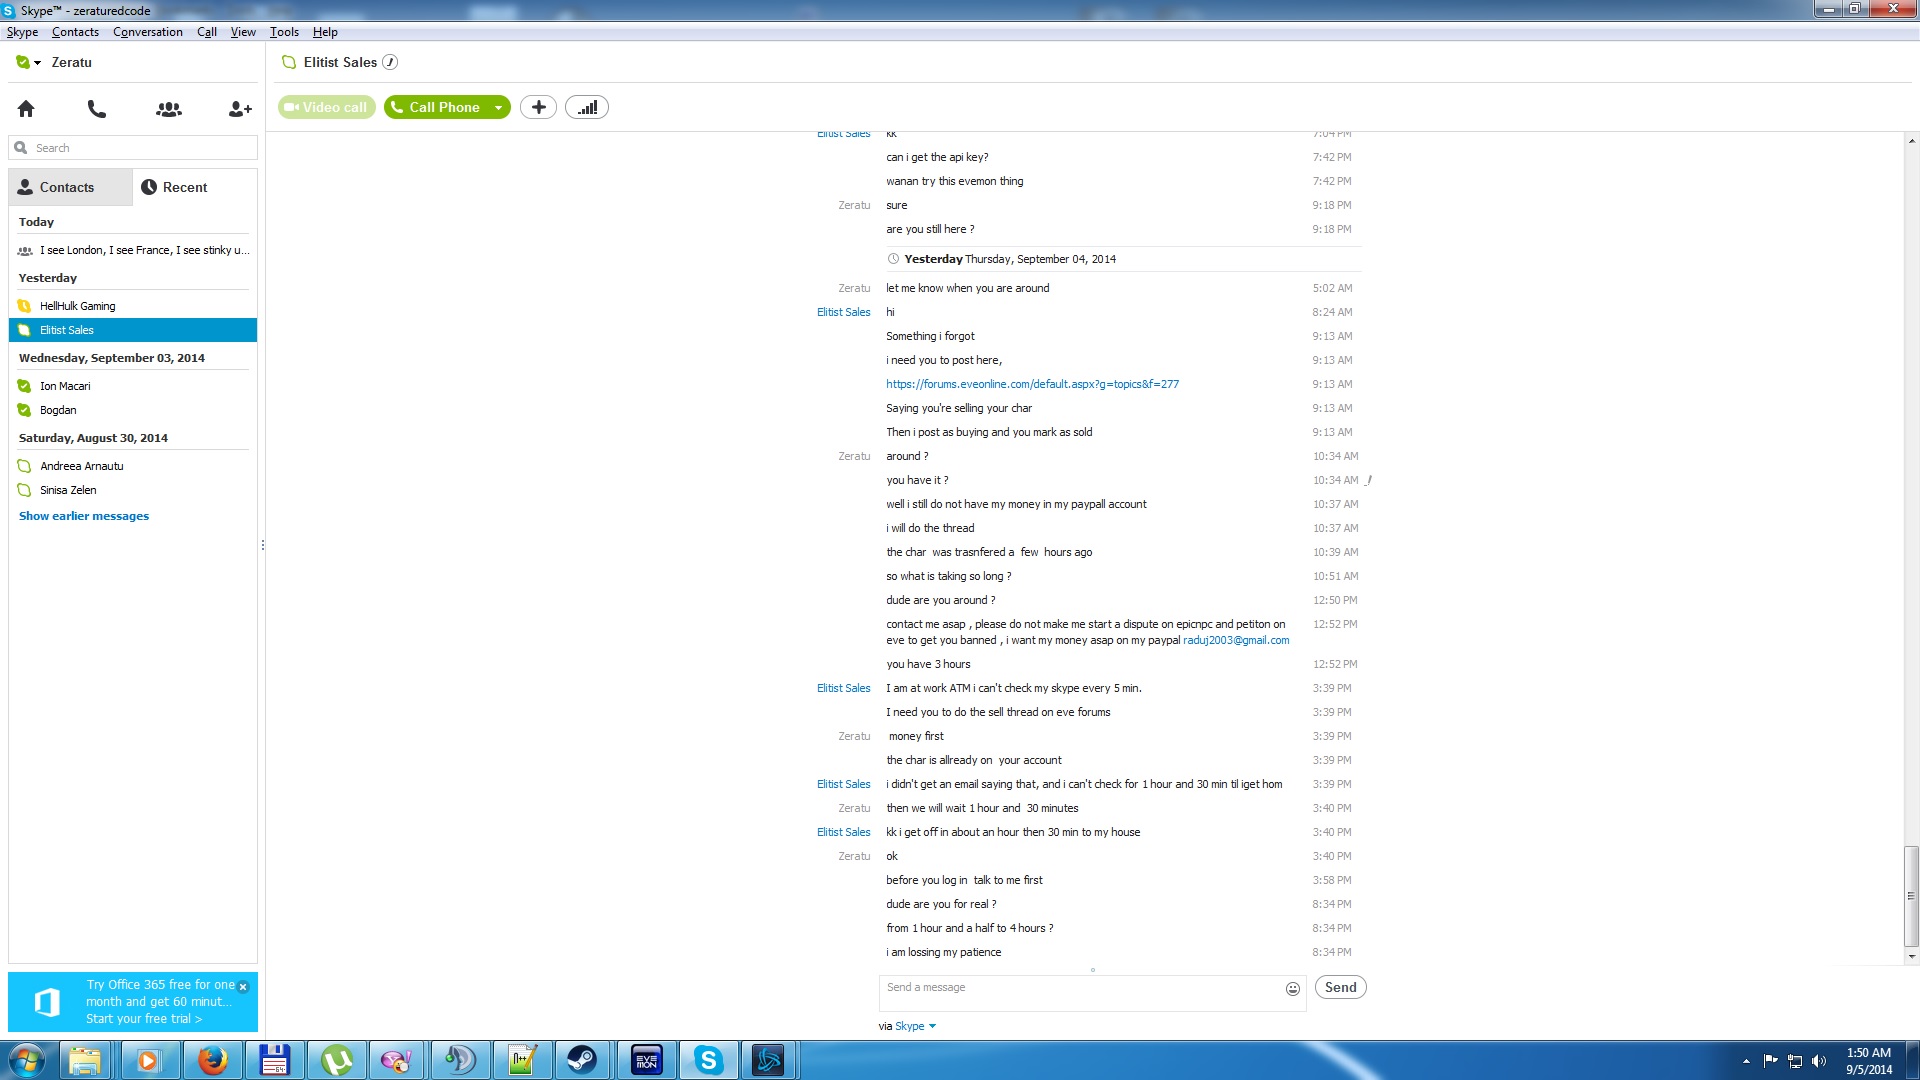1920x1080 pixels.
Task: Go to Skype Home icon
Action: point(26,109)
